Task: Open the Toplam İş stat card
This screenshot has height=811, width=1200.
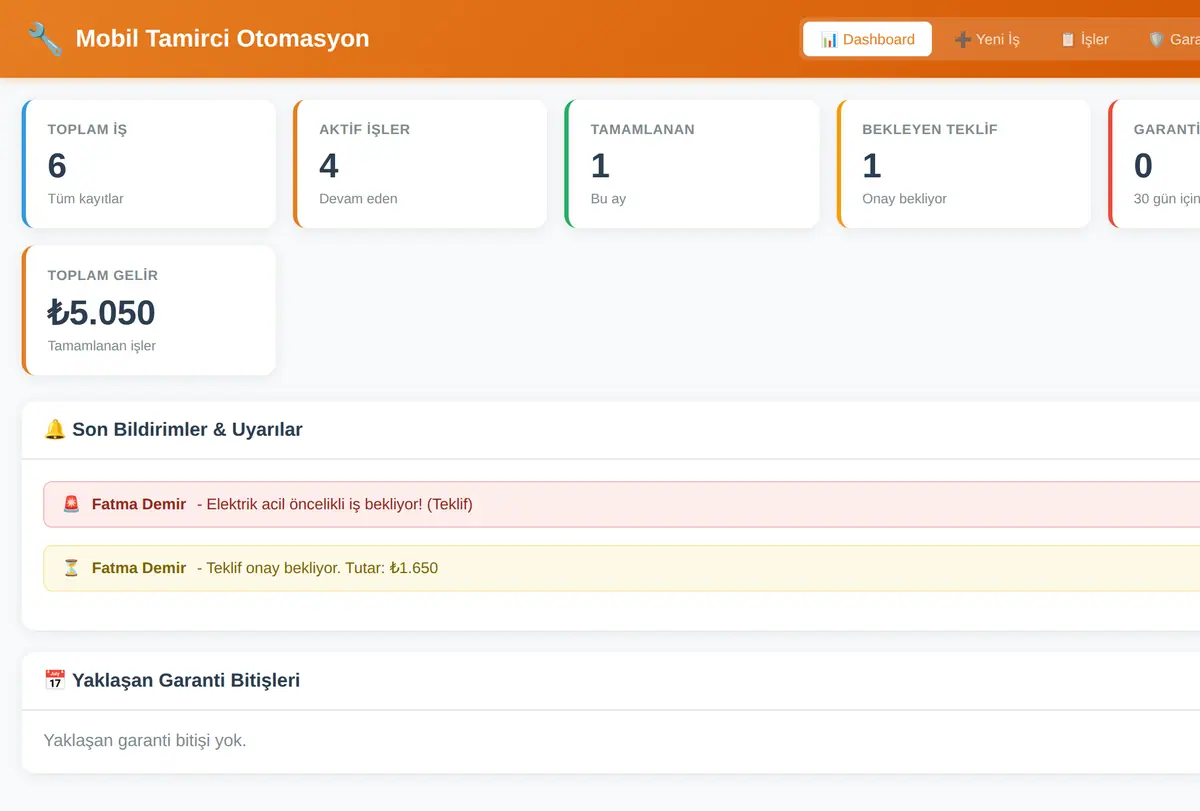Action: click(x=148, y=164)
